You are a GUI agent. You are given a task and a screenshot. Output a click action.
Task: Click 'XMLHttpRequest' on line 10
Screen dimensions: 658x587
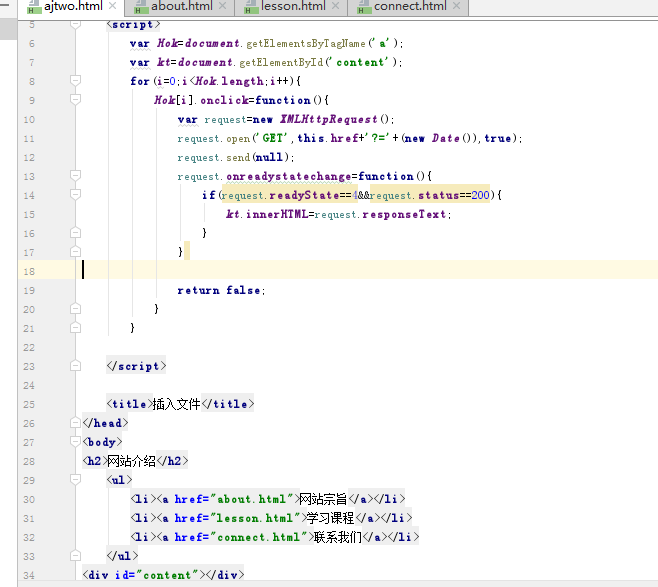click(x=329, y=120)
